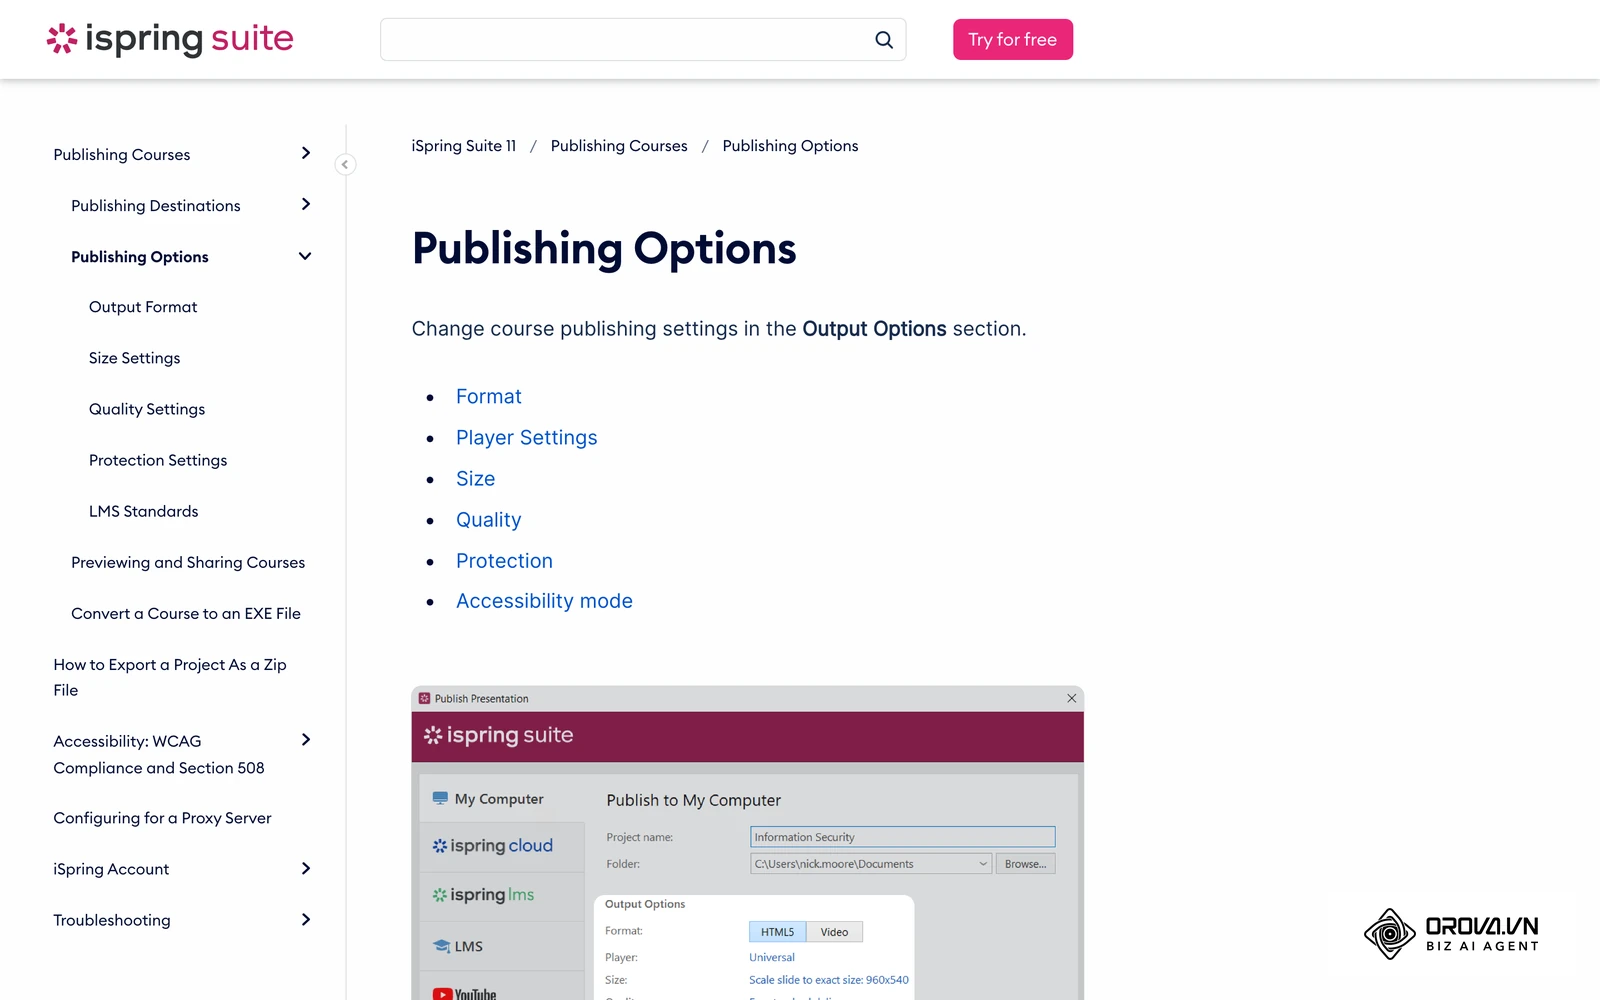1600x1000 pixels.
Task: Click the iSpring Suite logo
Action: [x=170, y=39]
